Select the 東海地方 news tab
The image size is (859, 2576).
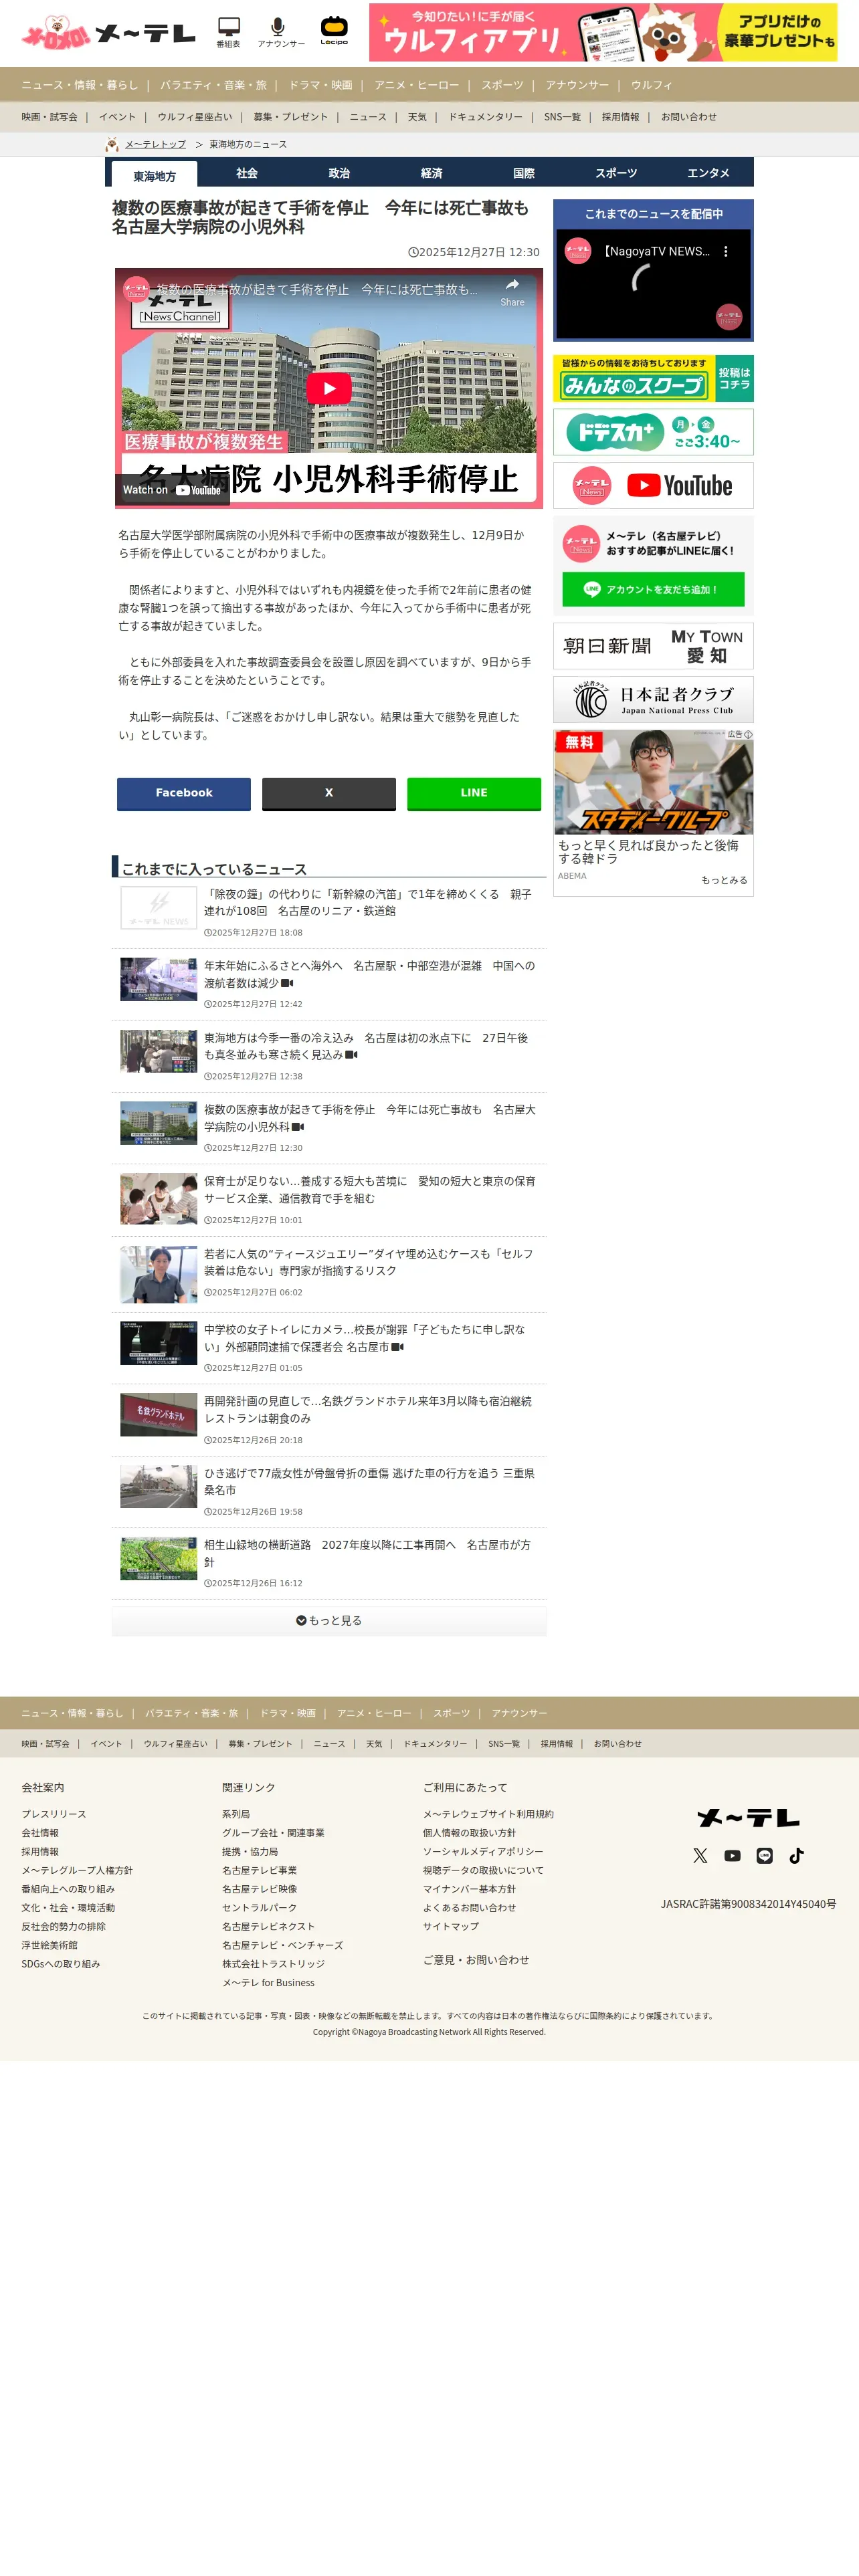[154, 175]
